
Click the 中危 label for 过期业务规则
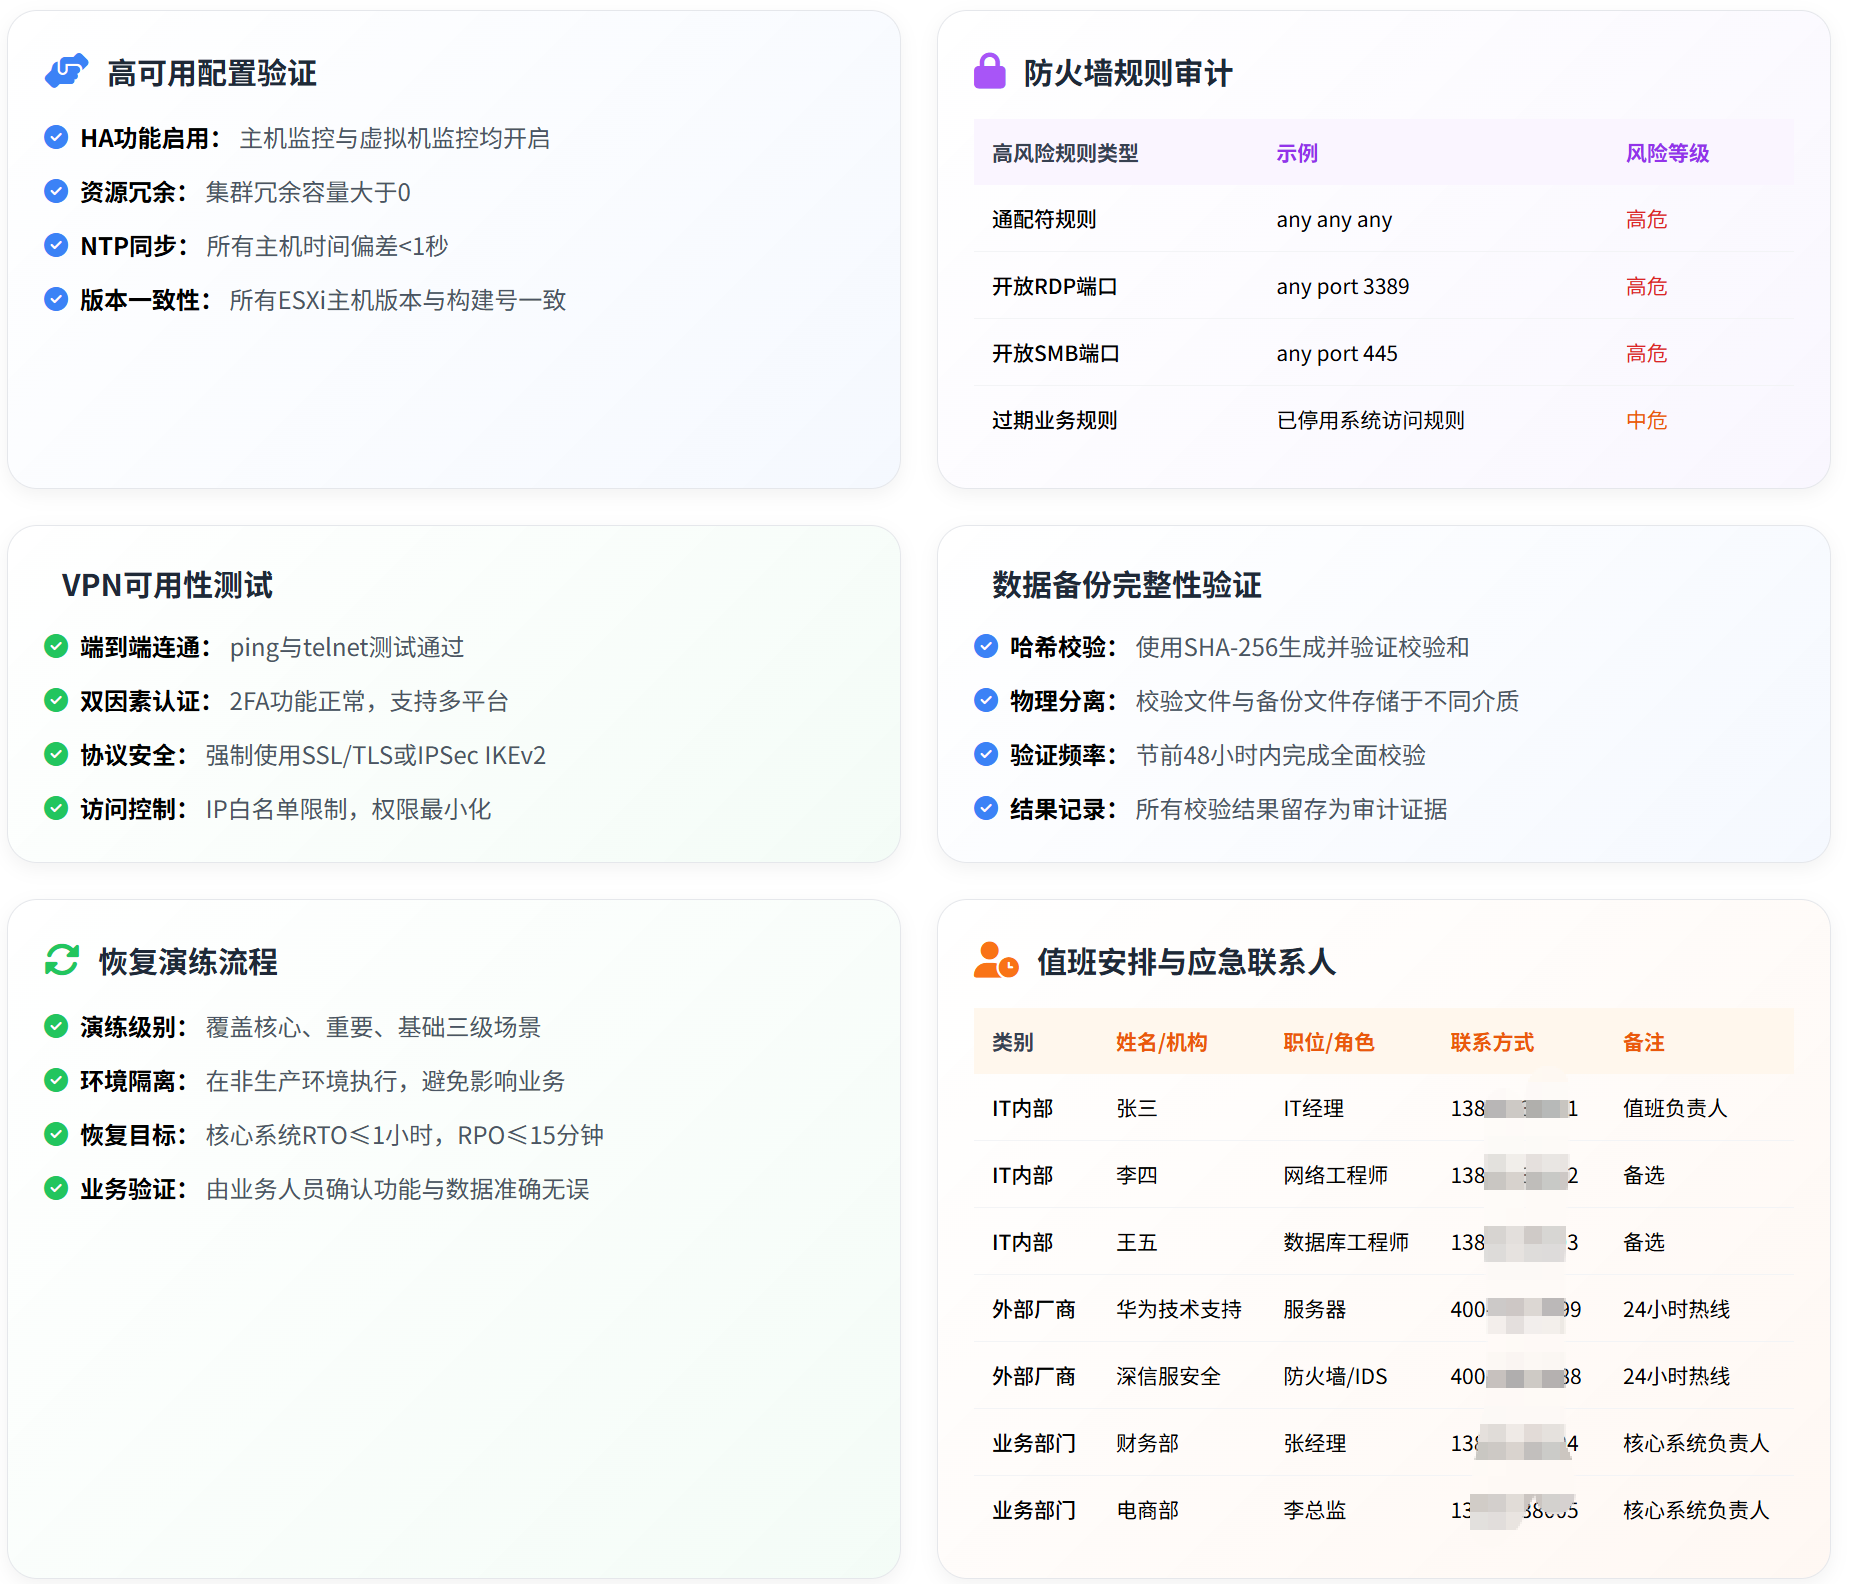(1646, 421)
